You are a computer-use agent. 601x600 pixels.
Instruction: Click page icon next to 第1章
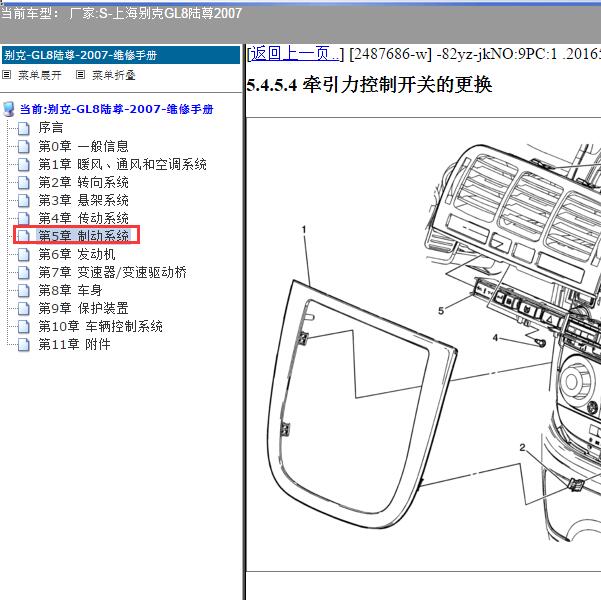24,164
